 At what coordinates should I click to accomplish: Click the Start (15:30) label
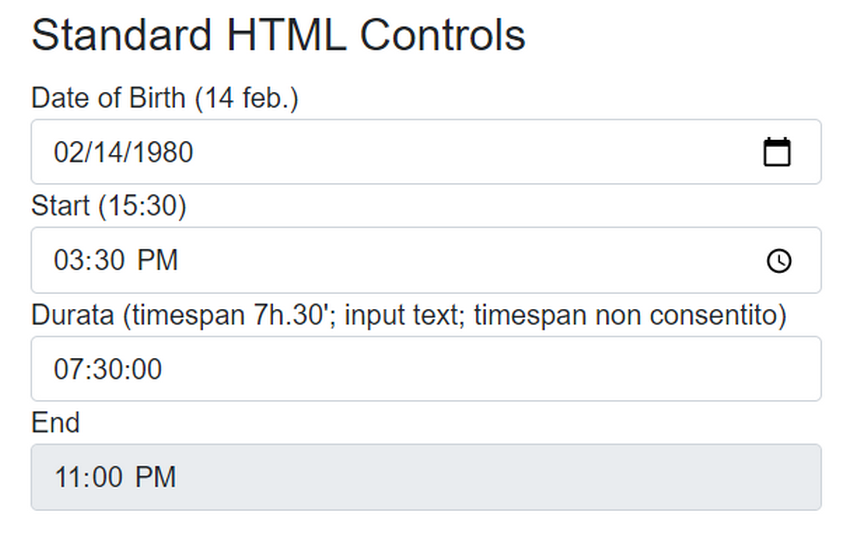pos(109,206)
